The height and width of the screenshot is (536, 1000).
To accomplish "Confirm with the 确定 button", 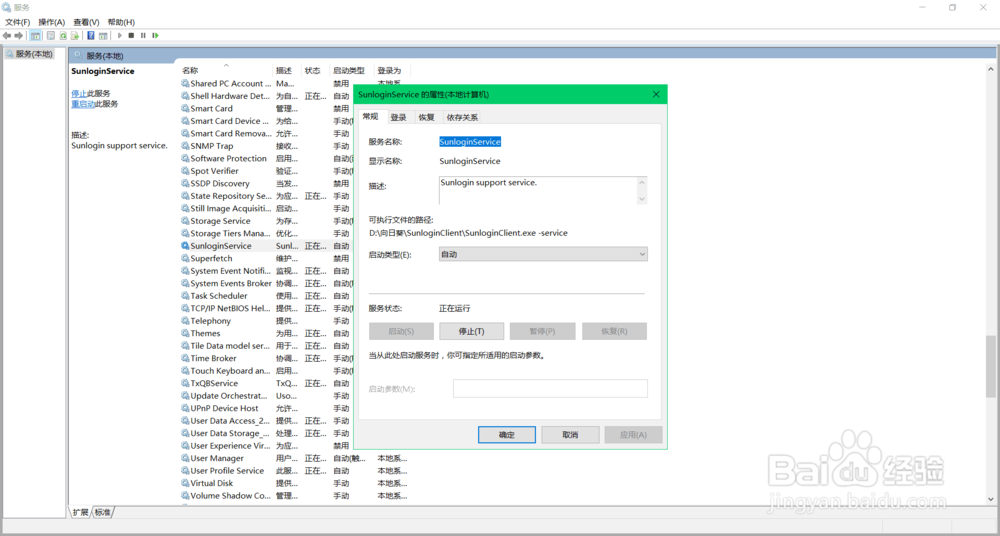I will pos(506,435).
